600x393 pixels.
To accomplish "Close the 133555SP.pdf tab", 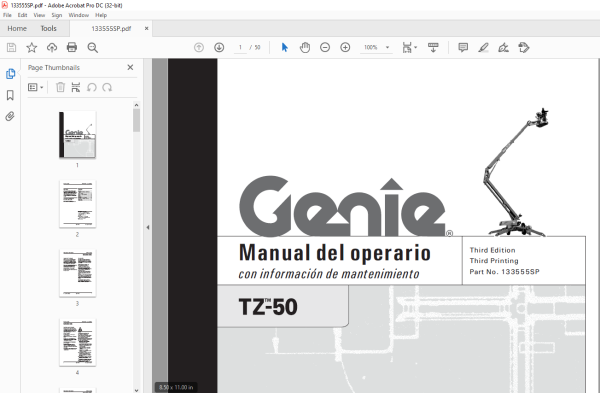I will pyautogui.click(x=147, y=28).
